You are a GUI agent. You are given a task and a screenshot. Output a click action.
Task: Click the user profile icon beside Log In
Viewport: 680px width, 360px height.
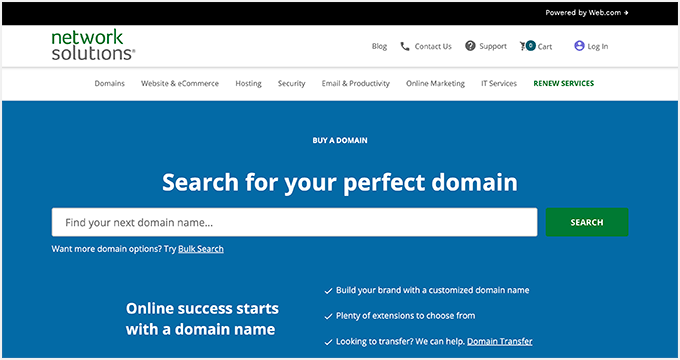579,46
